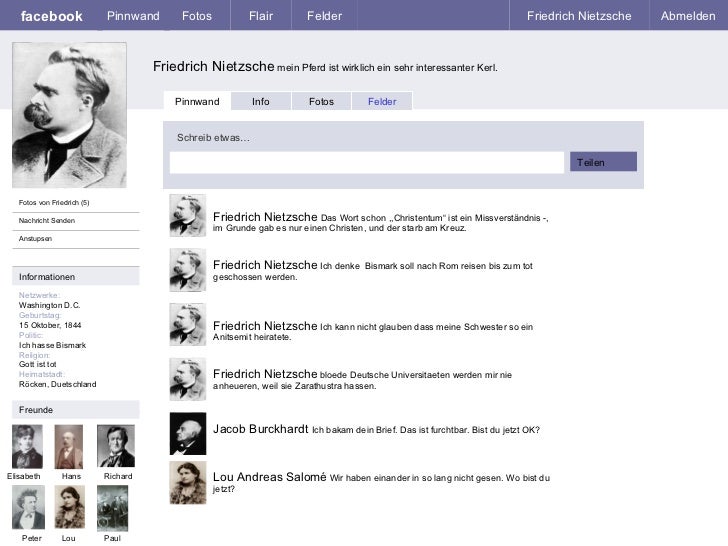728x546 pixels.
Task: Select the Pinnwand profile tab
Action: pyautogui.click(x=197, y=101)
